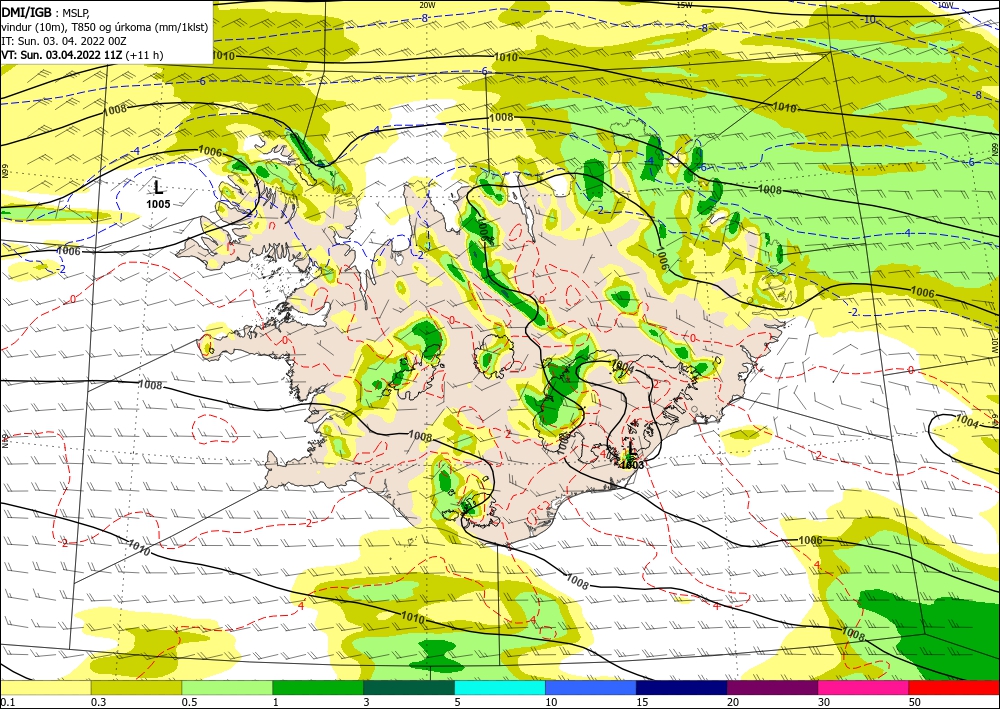Image resolution: width=1000 pixels, height=709 pixels.
Task: Click the '20W' longitude label
Action: [x=428, y=4]
